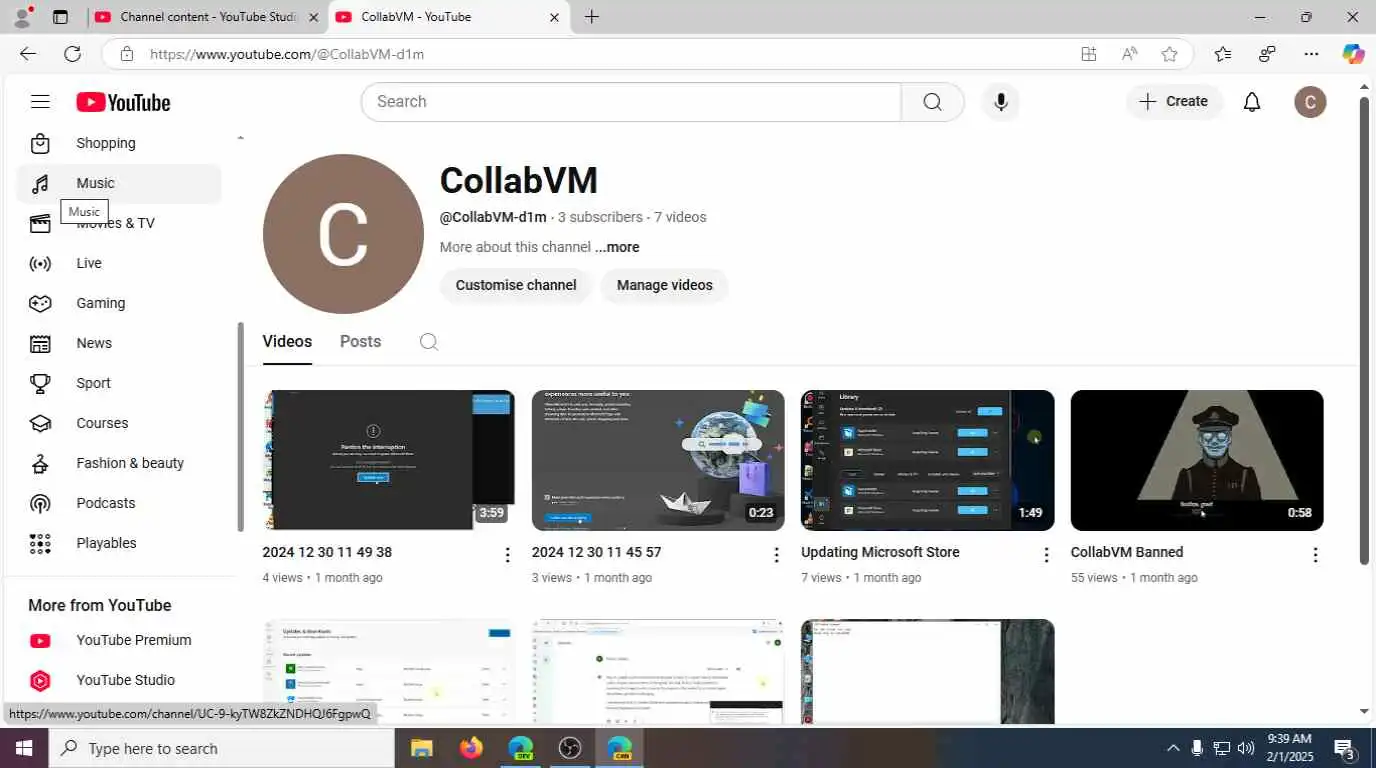
Task: Open Courses in the sidebar
Action: 118,423
